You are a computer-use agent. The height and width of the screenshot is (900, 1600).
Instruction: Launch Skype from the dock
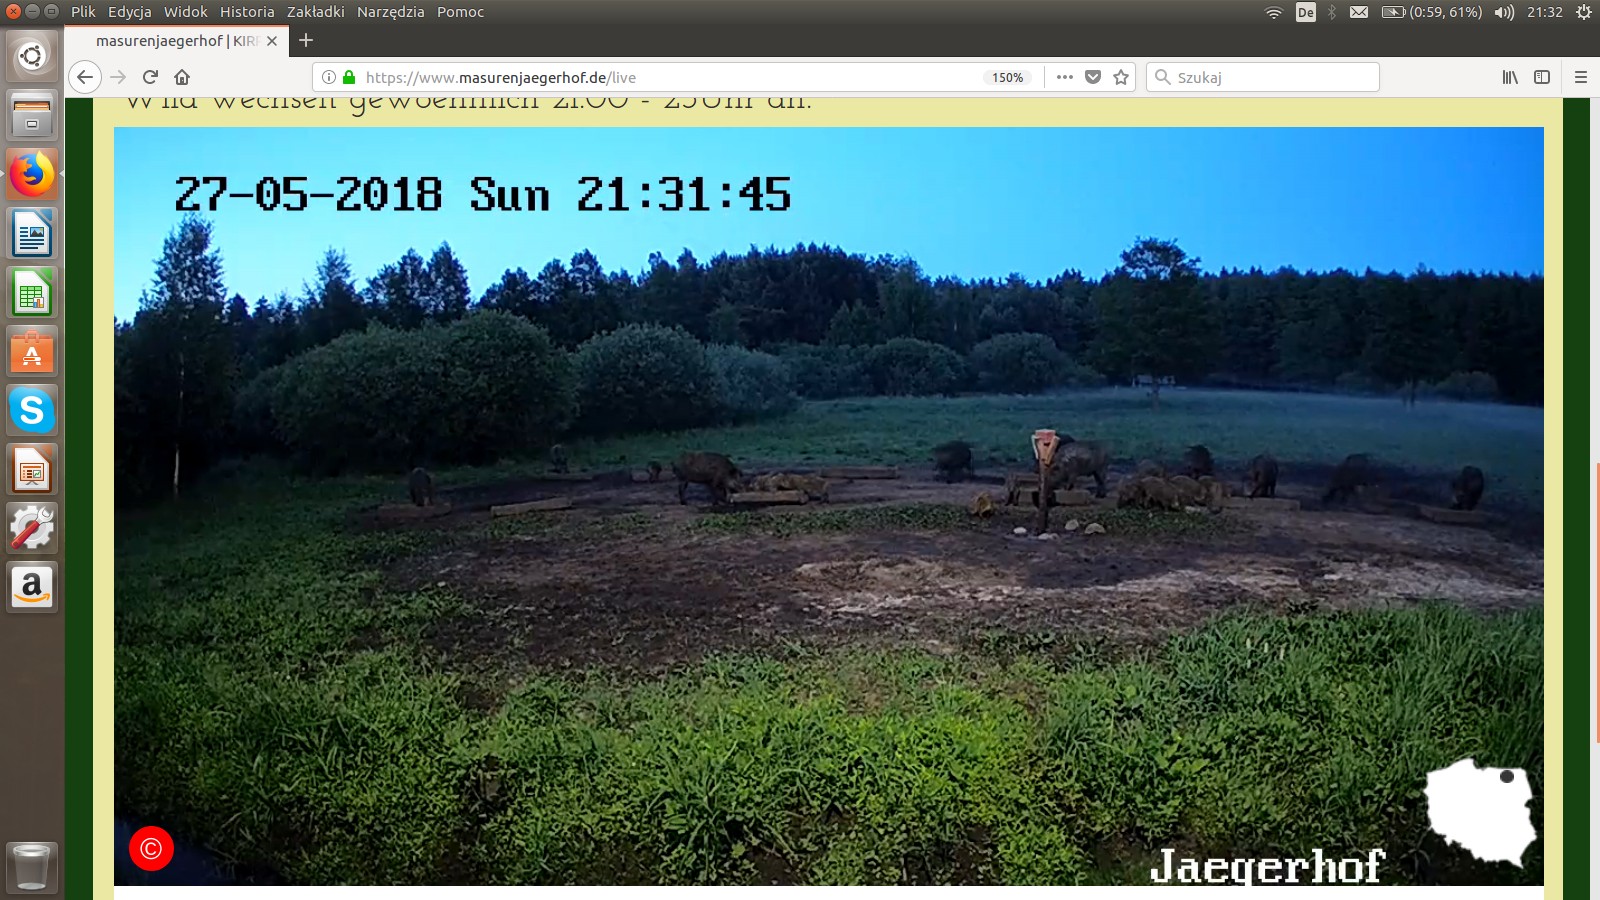click(x=32, y=411)
